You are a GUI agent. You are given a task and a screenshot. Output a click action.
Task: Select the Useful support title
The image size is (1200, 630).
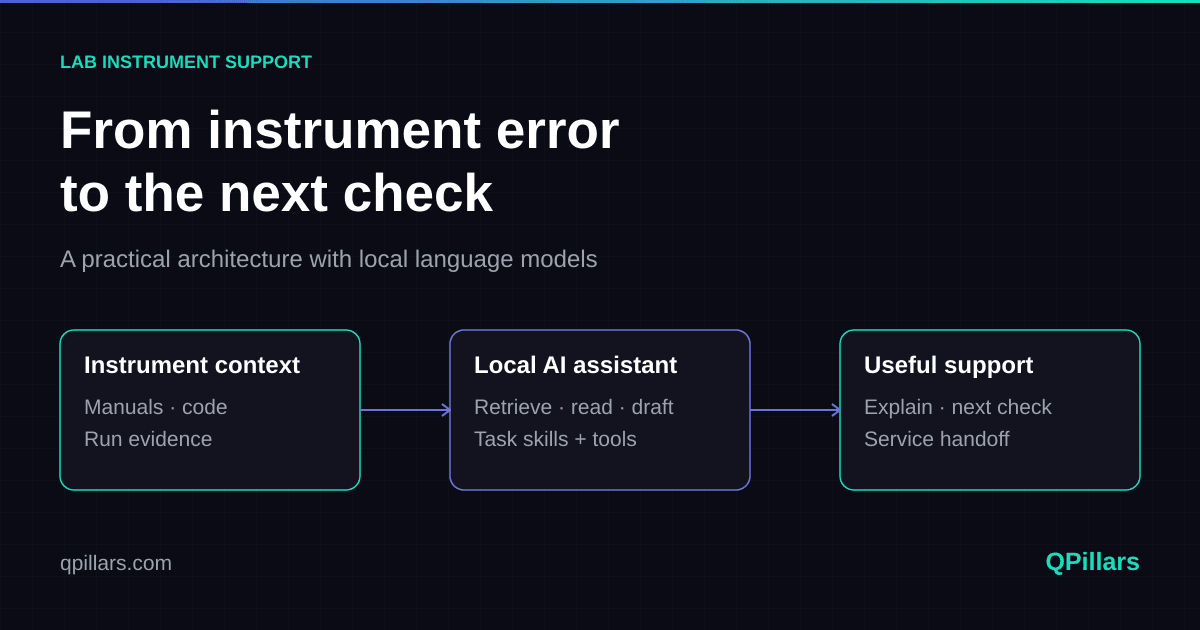tap(948, 365)
